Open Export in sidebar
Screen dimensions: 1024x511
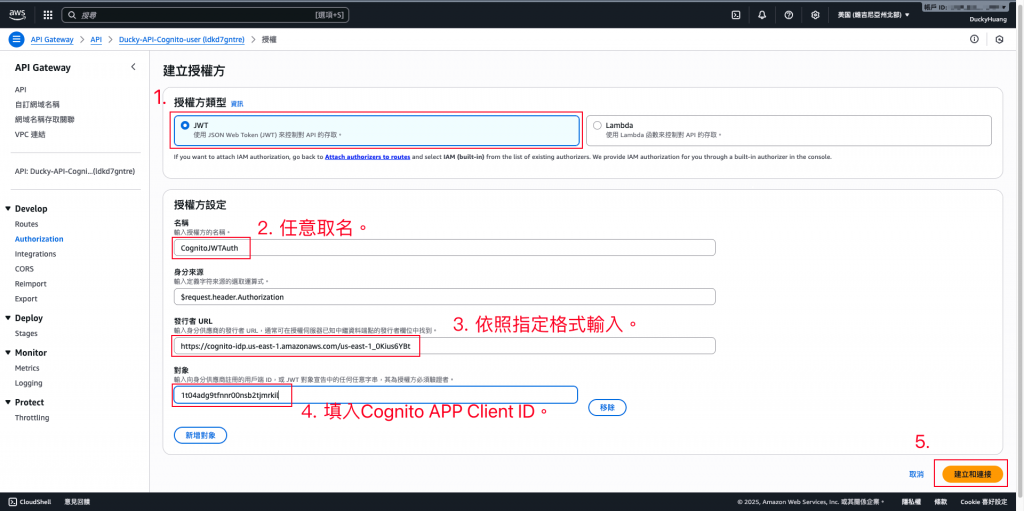tap(25, 299)
